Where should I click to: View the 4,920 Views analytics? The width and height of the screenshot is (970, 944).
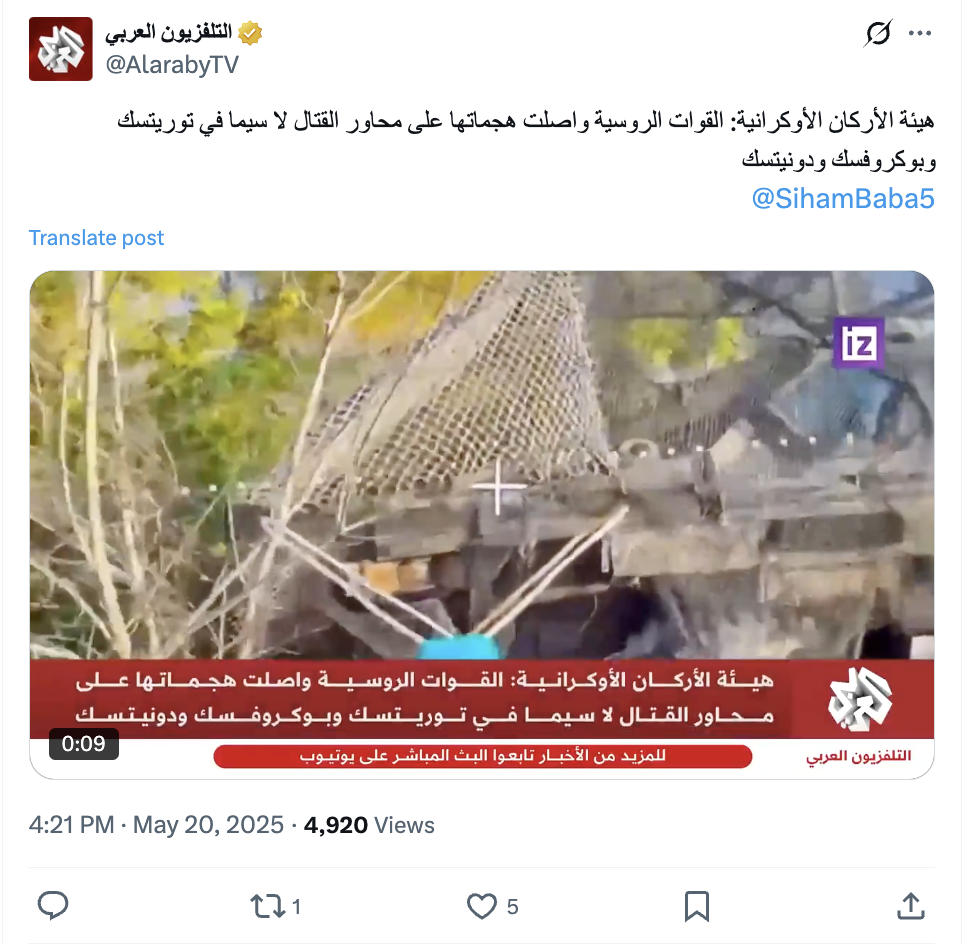(x=369, y=825)
